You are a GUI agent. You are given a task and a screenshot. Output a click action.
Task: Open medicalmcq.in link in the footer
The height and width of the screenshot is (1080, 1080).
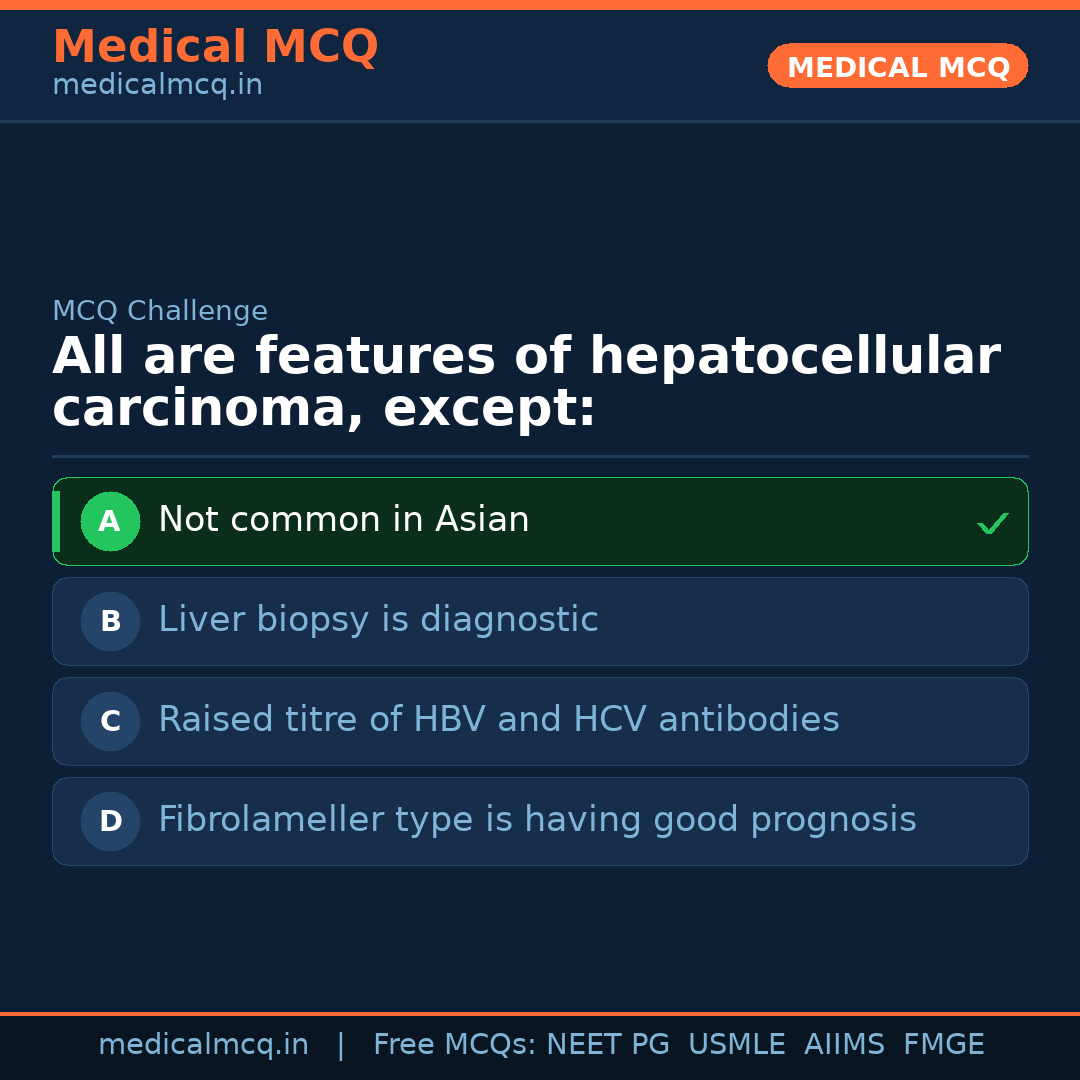coord(203,1045)
